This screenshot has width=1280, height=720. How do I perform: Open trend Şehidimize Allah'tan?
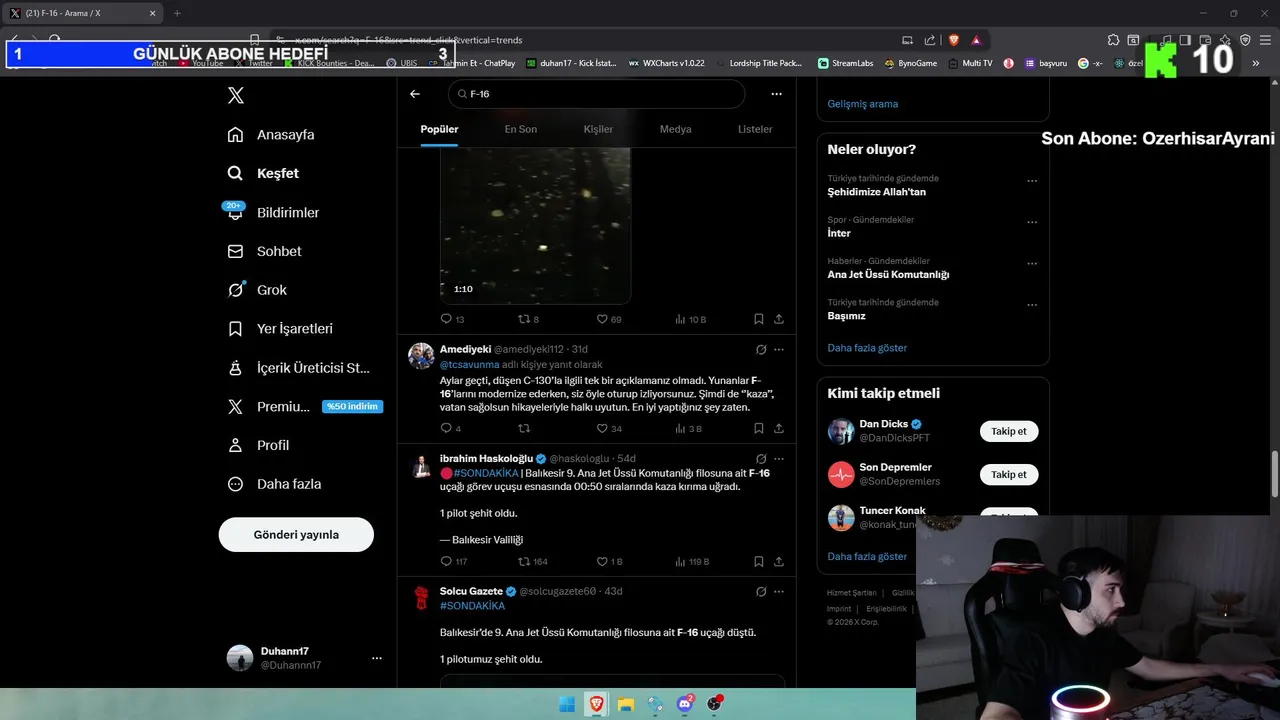877,191
